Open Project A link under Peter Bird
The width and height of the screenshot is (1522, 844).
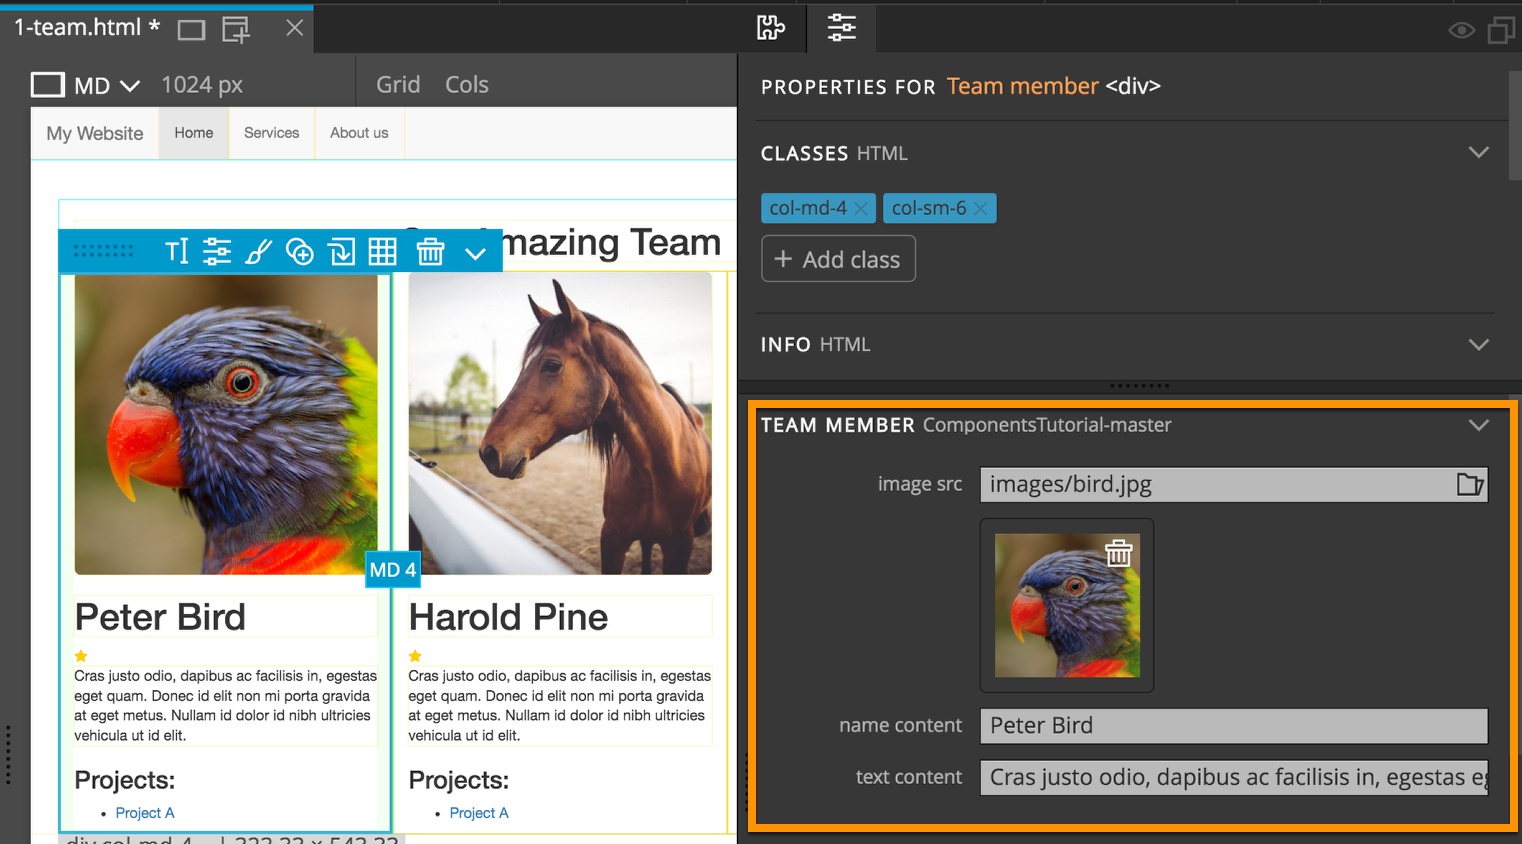coord(145,813)
